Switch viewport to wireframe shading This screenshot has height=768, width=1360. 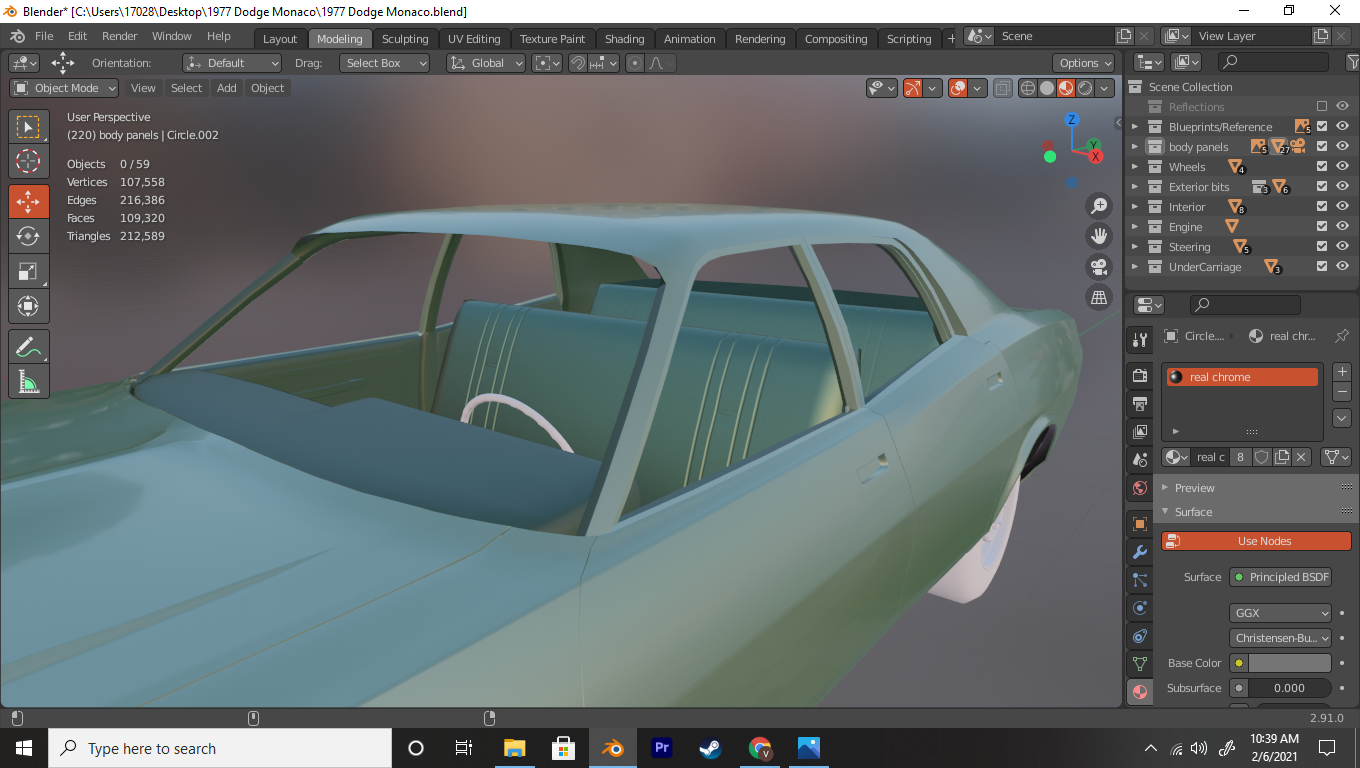click(1028, 88)
